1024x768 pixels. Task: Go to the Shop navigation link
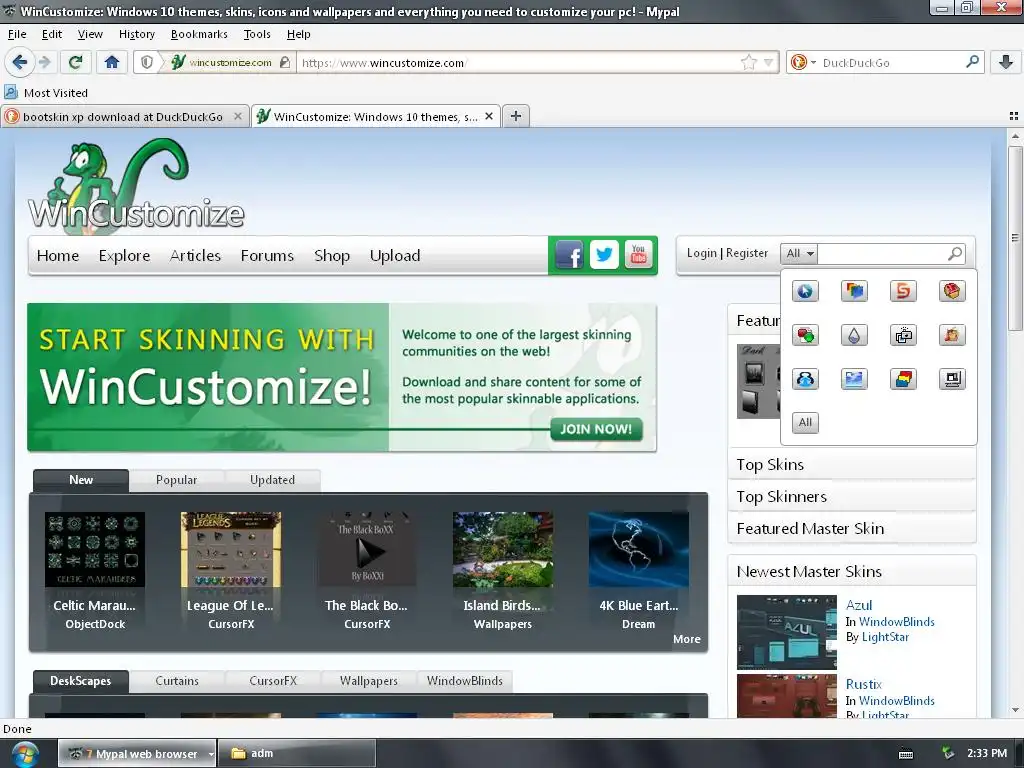point(332,255)
